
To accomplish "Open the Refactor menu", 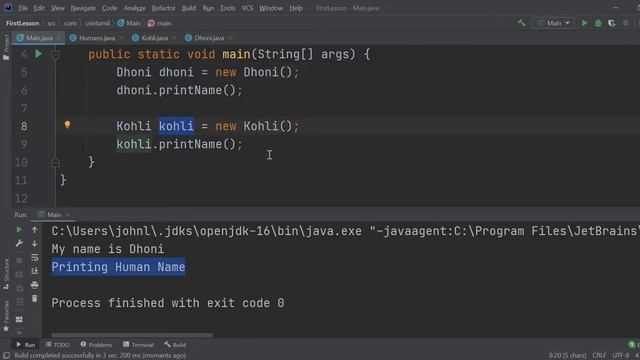I will [163, 8].
